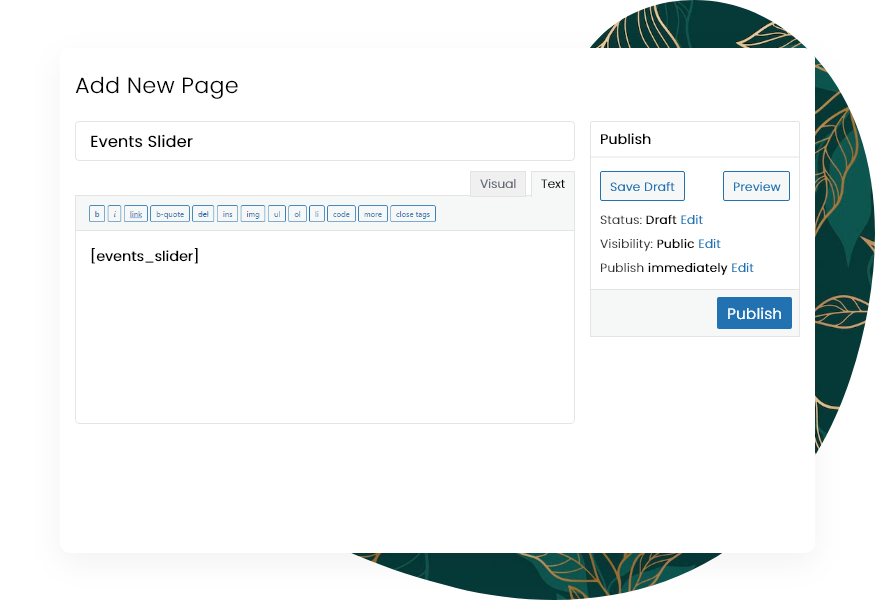This screenshot has width=875, height=600.
Task: Insert a Read More tag
Action: [372, 213]
